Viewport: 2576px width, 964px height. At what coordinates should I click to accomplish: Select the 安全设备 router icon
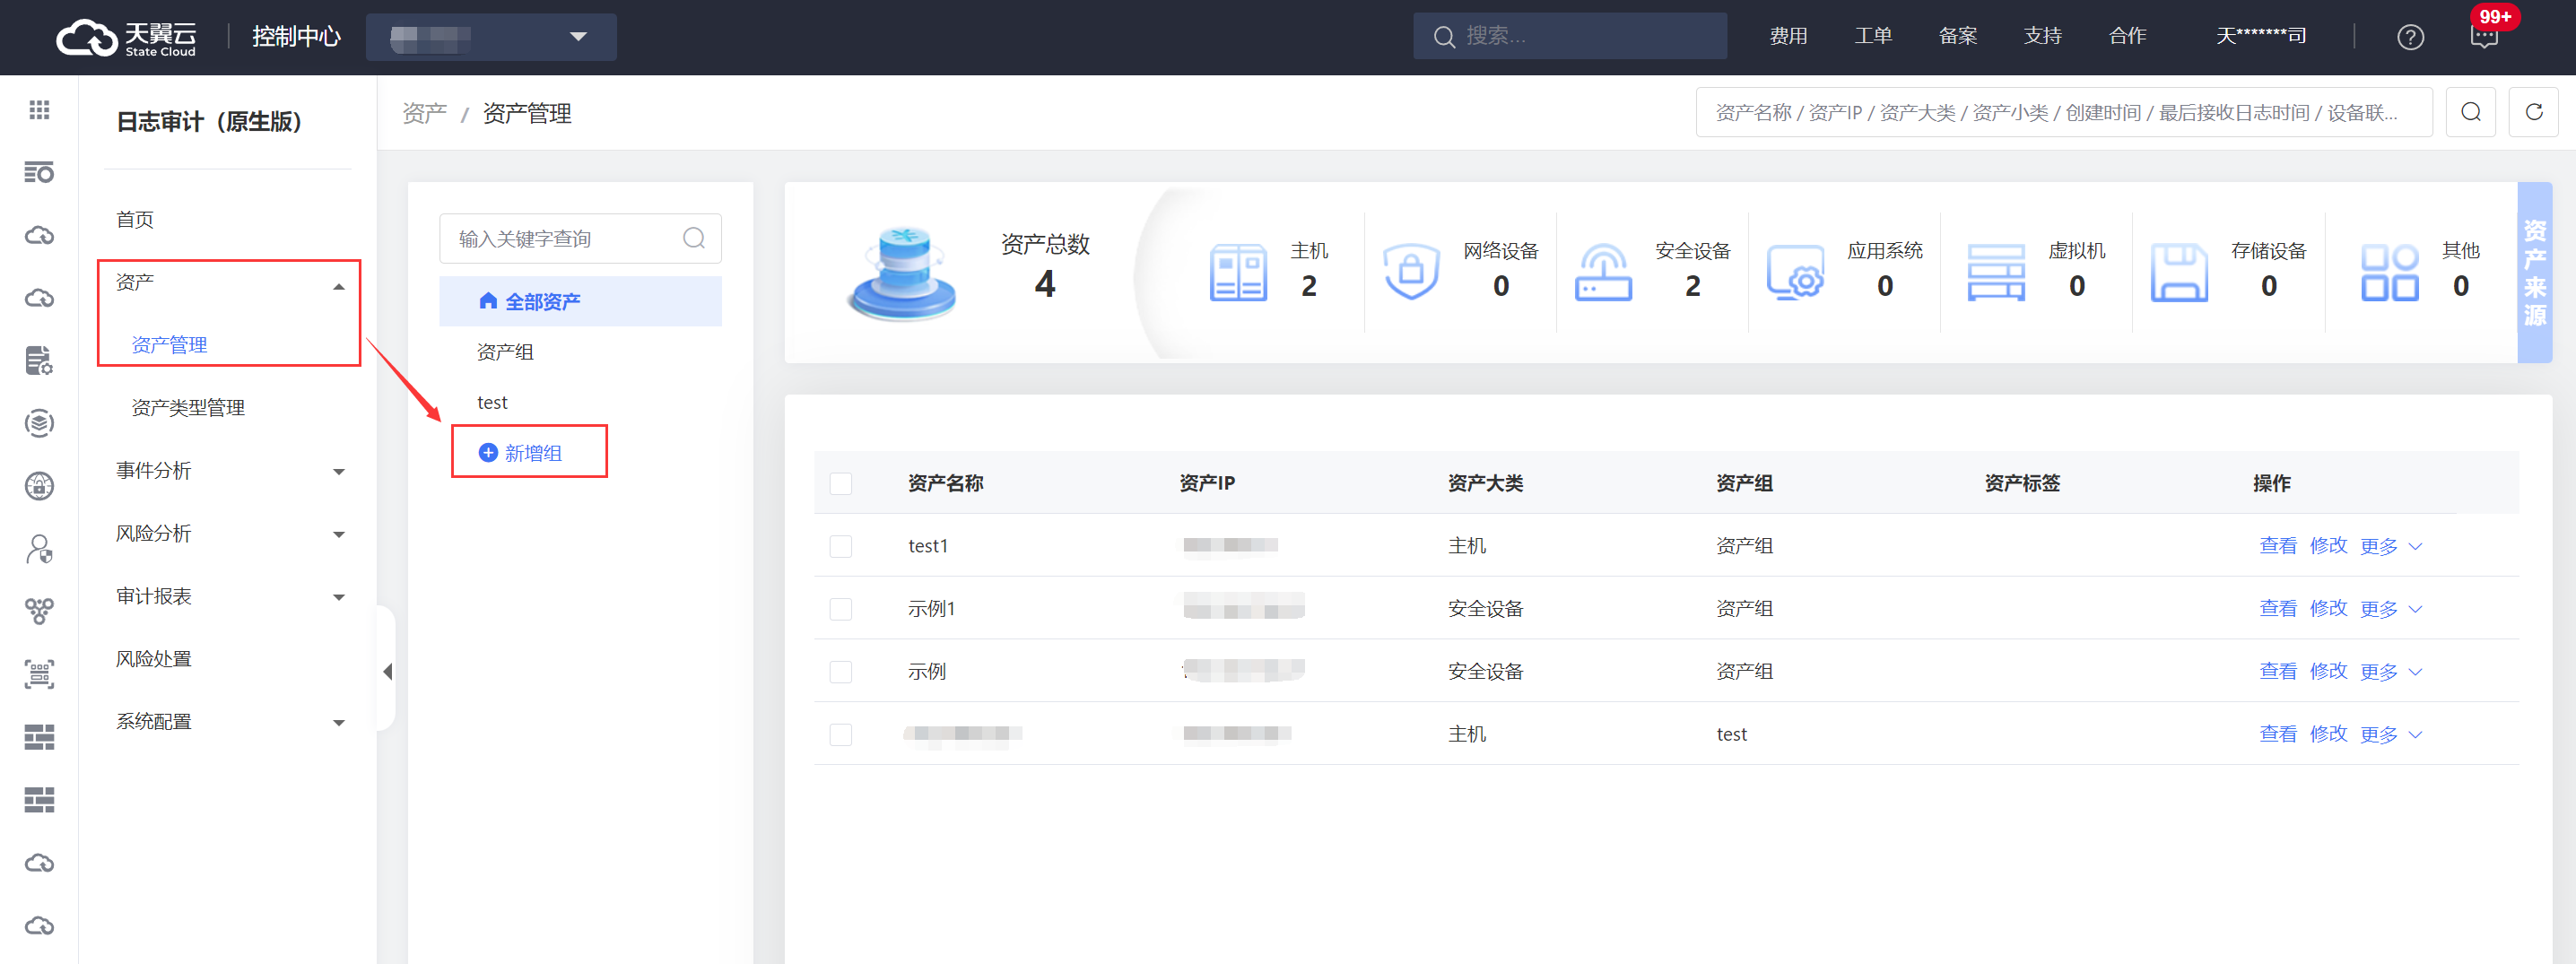(1603, 272)
